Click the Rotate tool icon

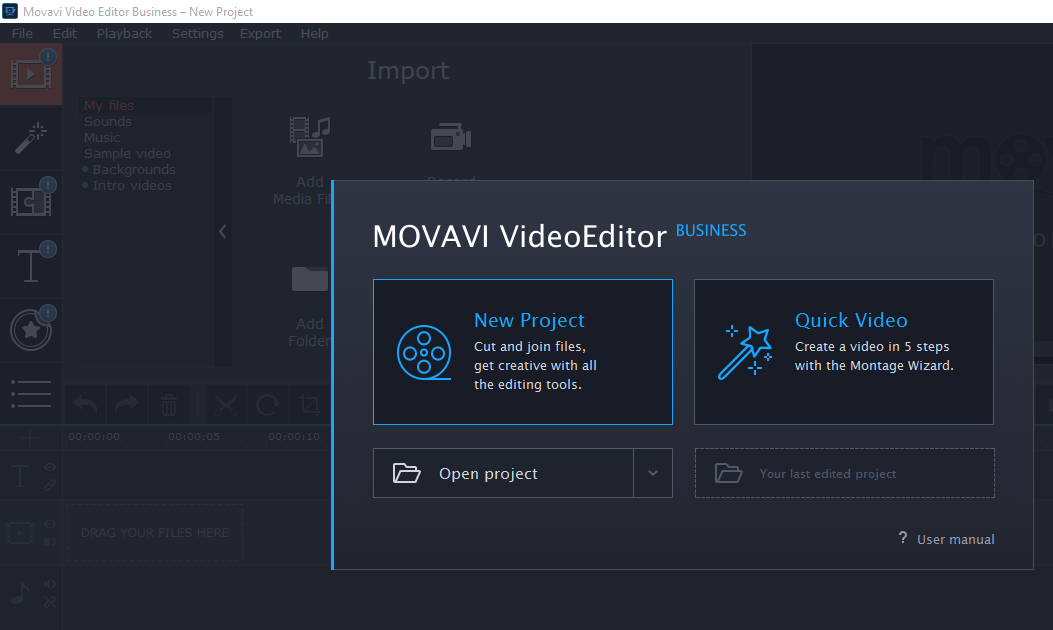(x=266, y=404)
